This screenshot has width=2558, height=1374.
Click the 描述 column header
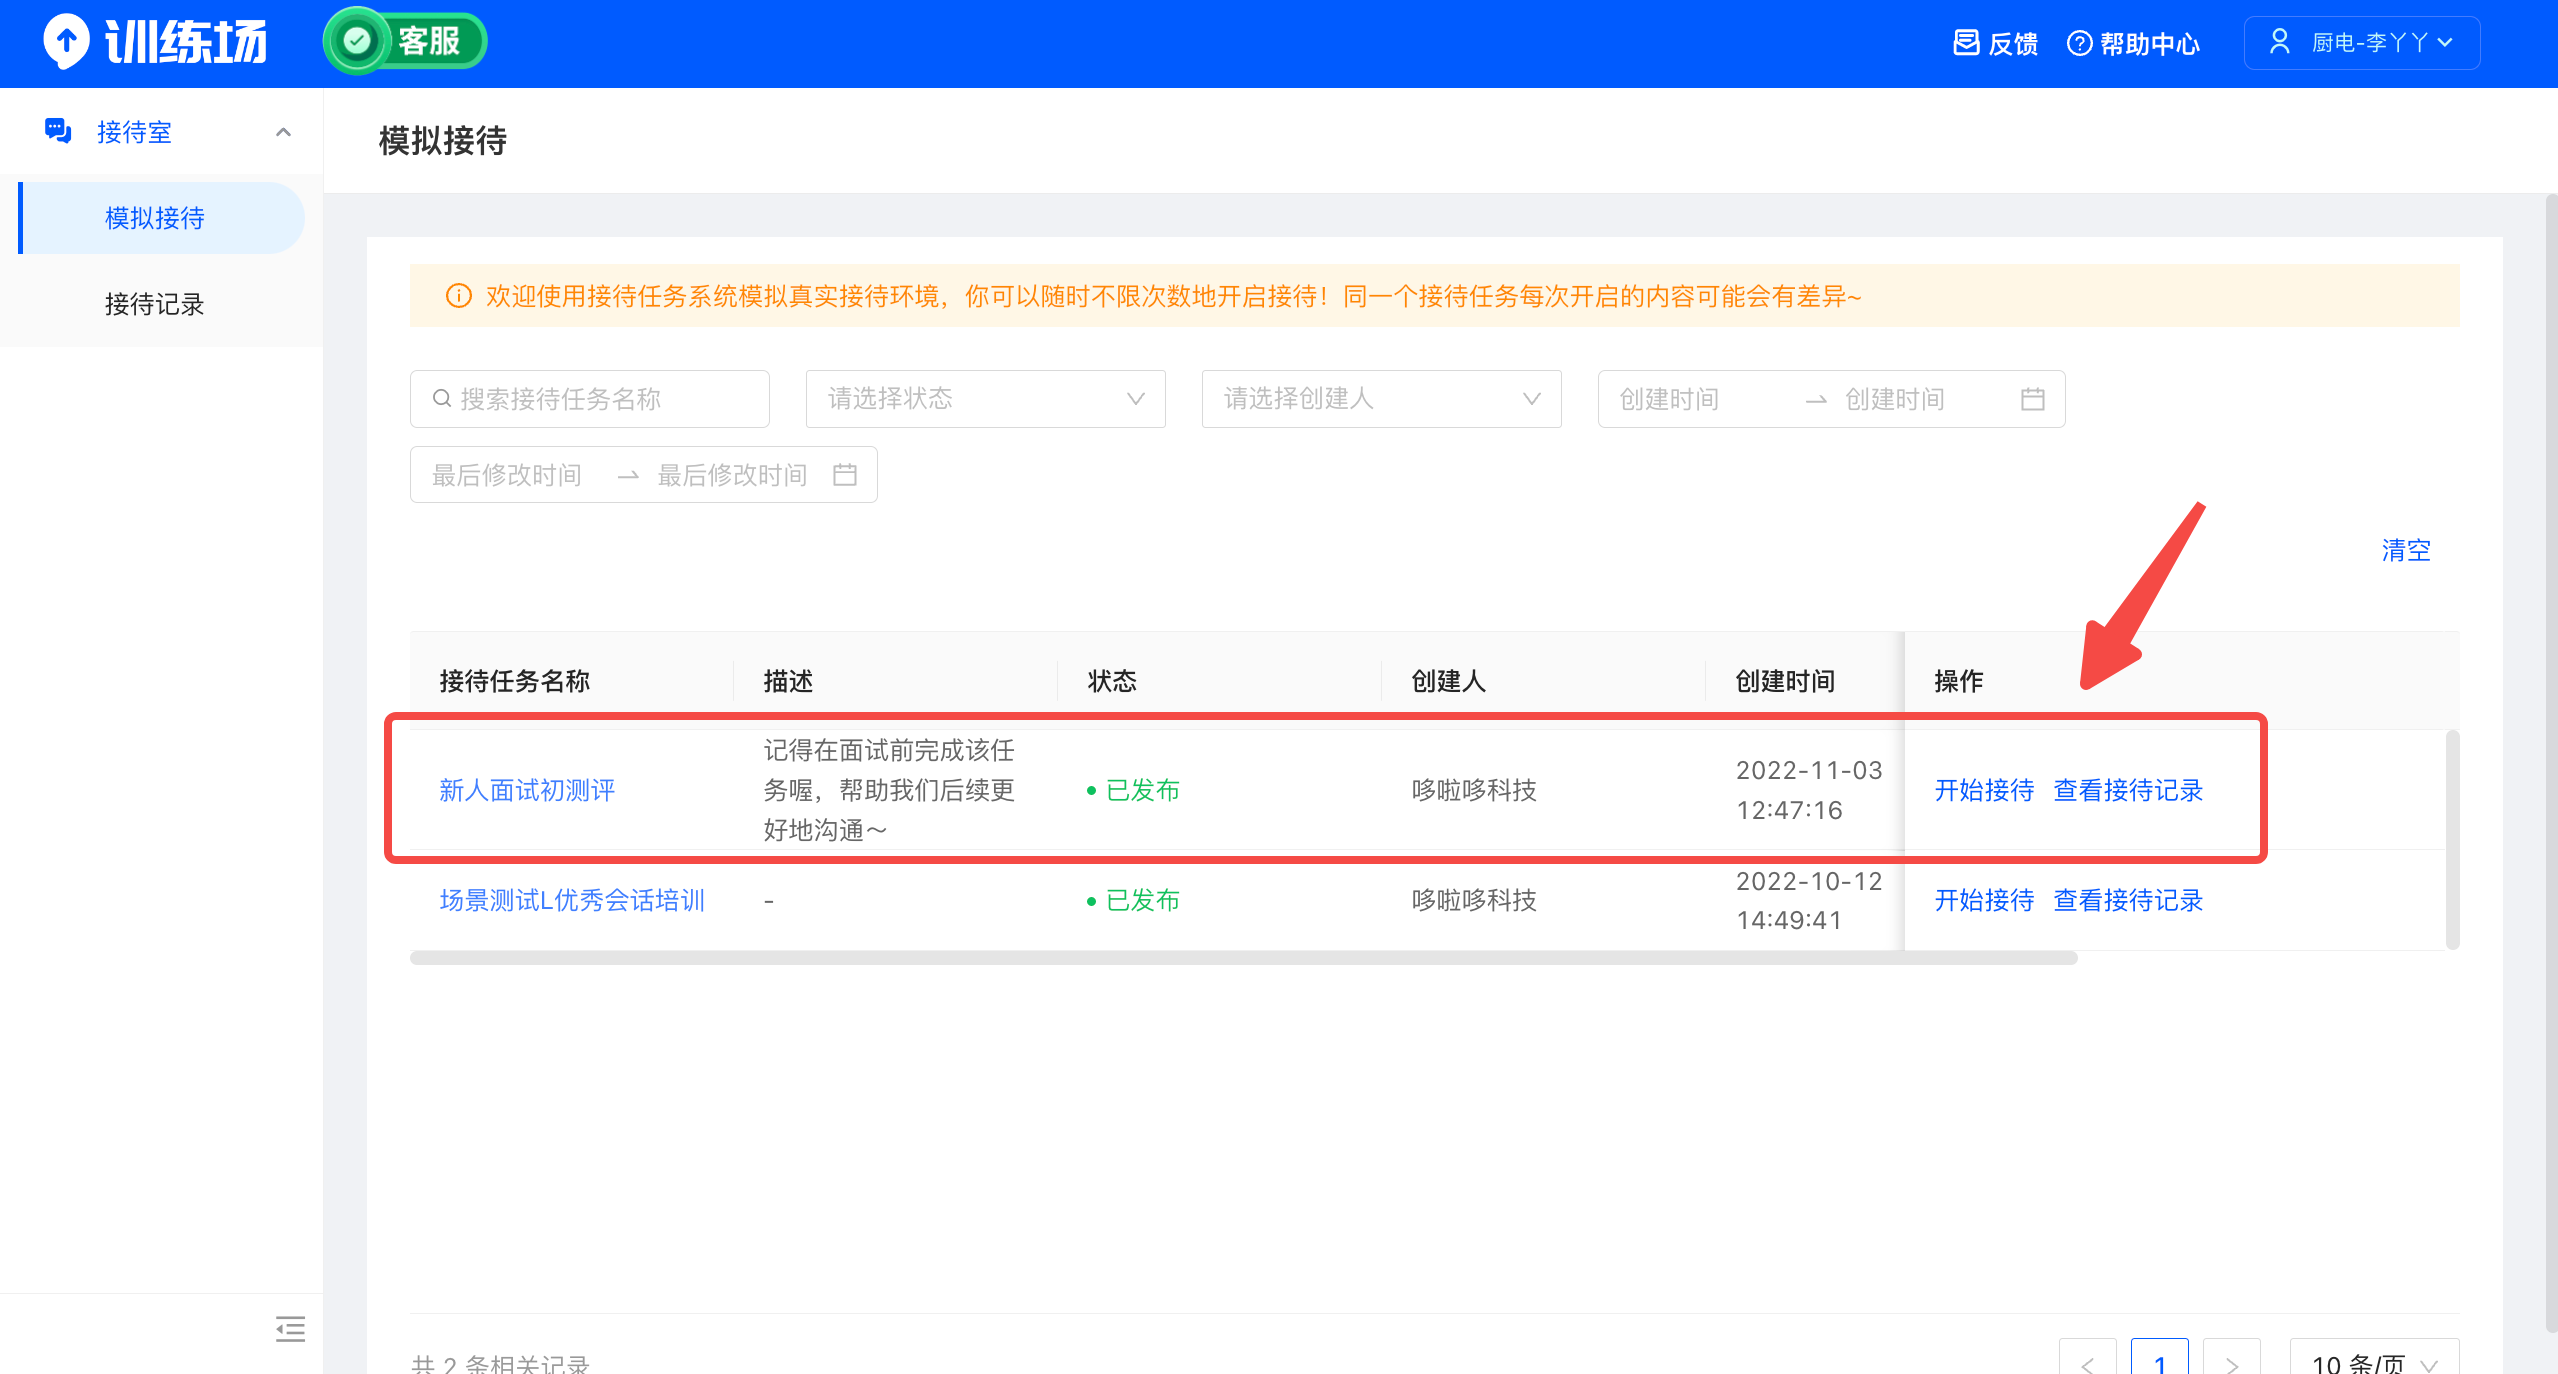[788, 681]
